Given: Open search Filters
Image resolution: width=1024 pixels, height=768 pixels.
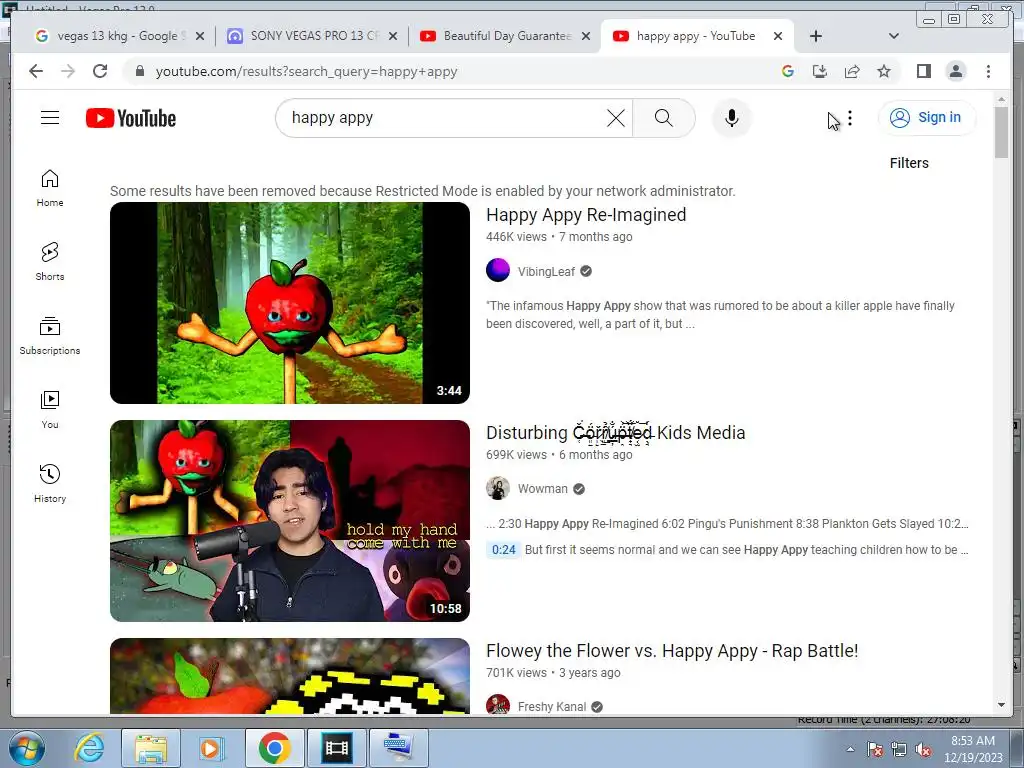Looking at the screenshot, I should pos(909,163).
